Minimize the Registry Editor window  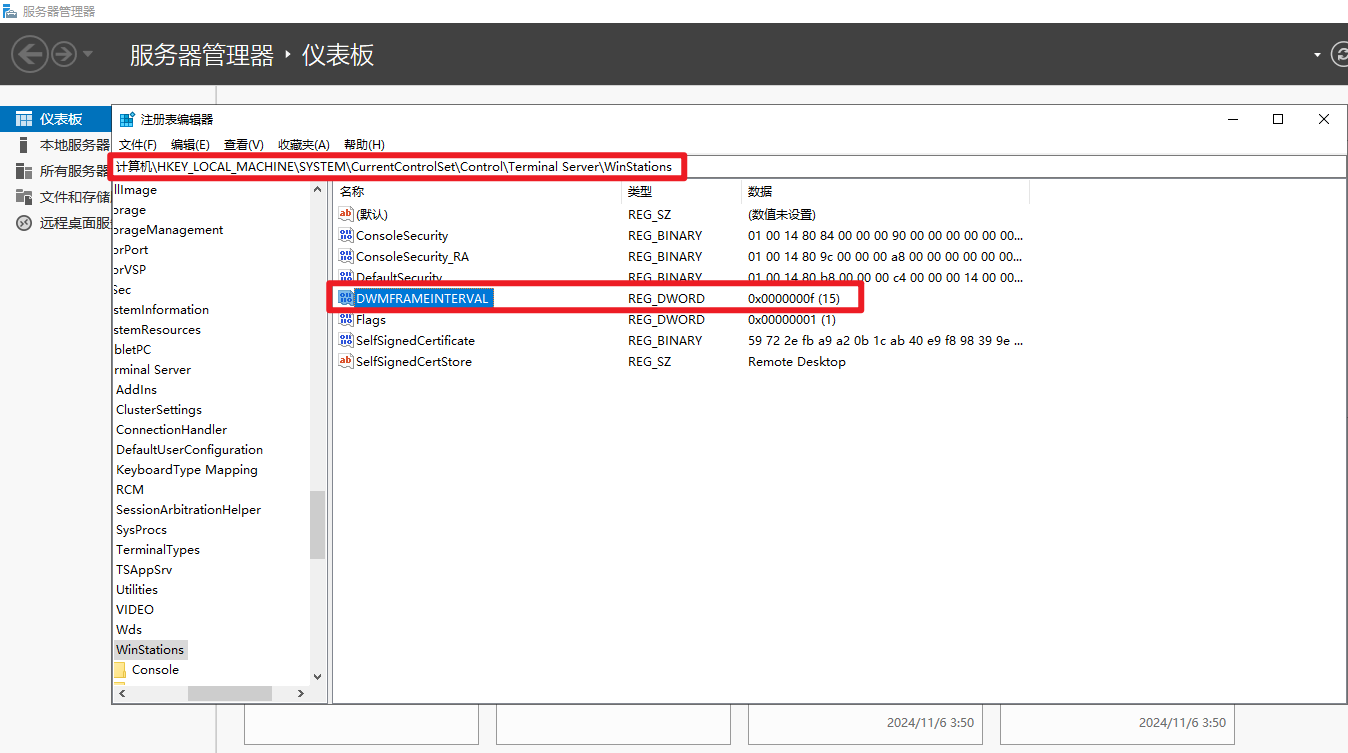pyautogui.click(x=1232, y=119)
